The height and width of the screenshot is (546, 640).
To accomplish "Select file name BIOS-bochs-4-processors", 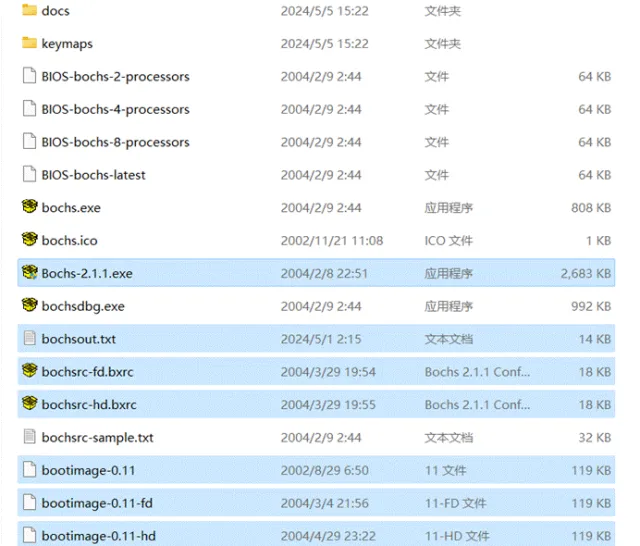I will 116,109.
